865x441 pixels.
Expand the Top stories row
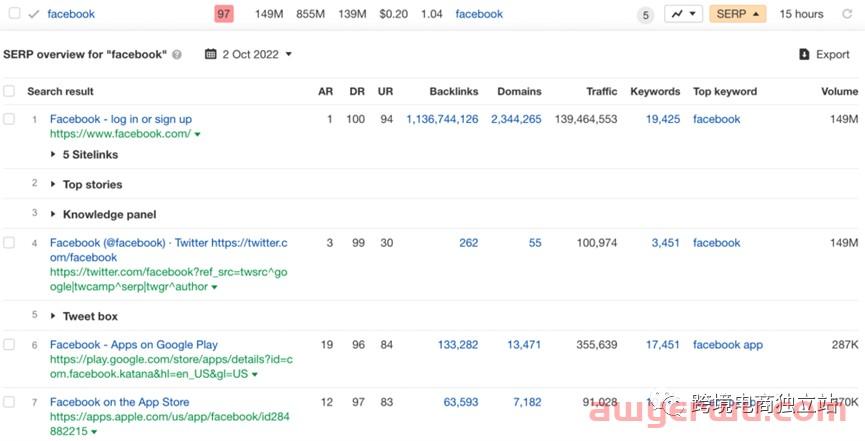coord(87,184)
